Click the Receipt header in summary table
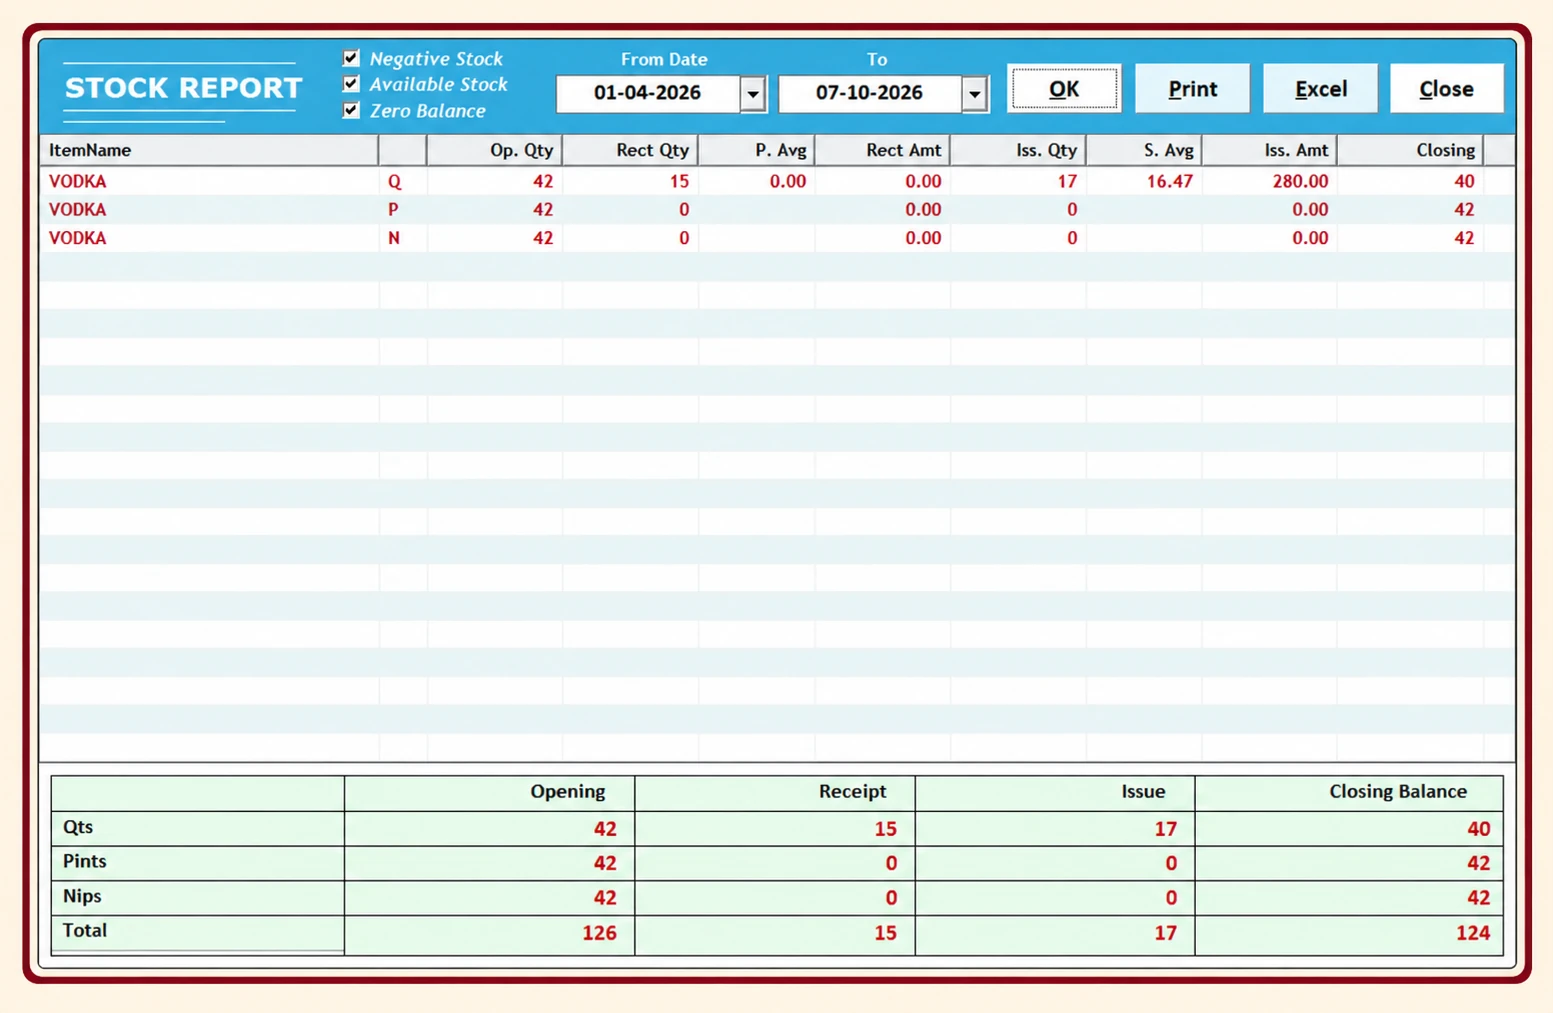 (x=852, y=791)
